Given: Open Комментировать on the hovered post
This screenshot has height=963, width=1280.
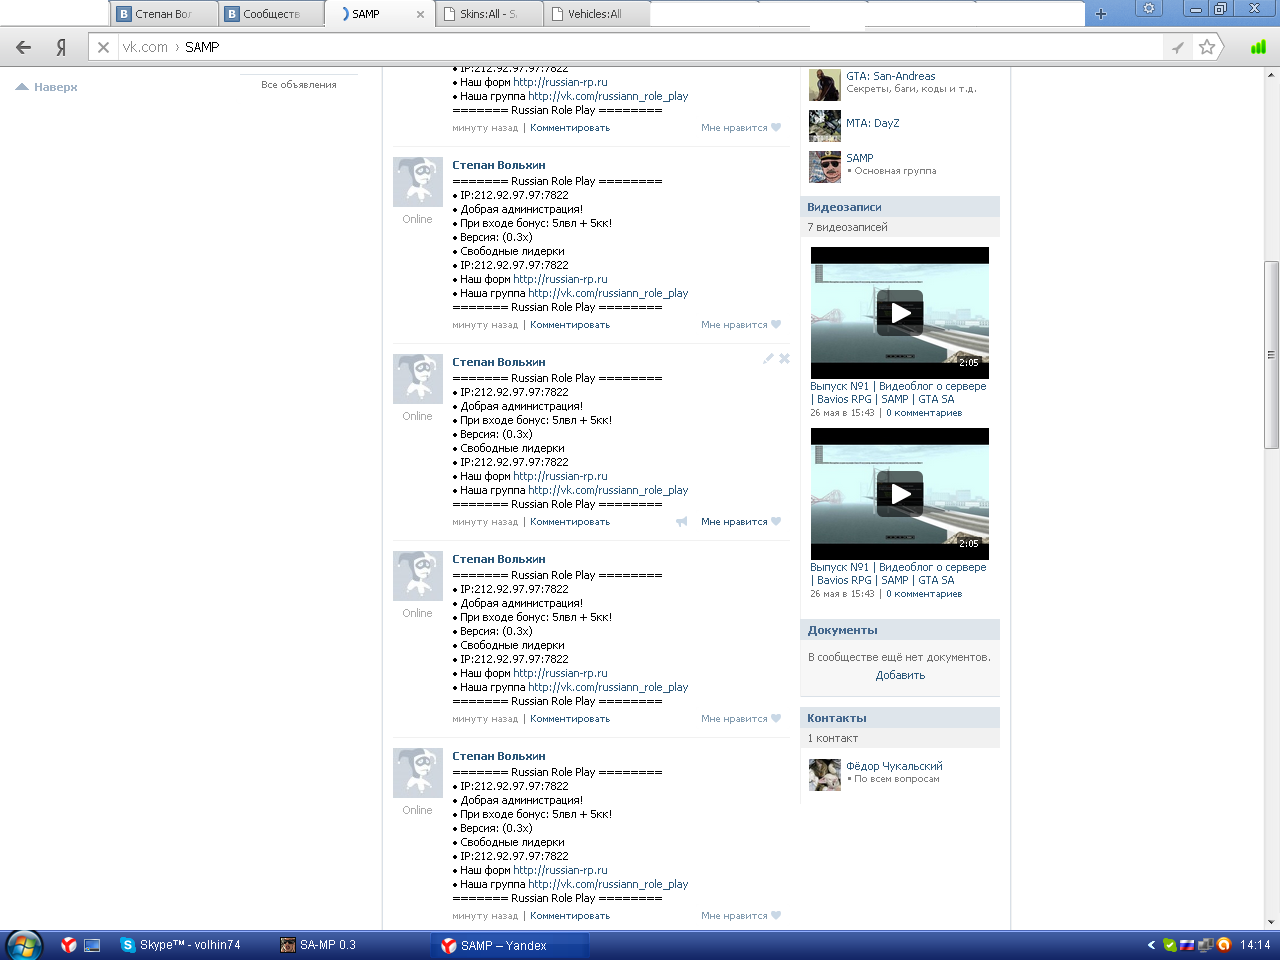Looking at the screenshot, I should point(570,522).
